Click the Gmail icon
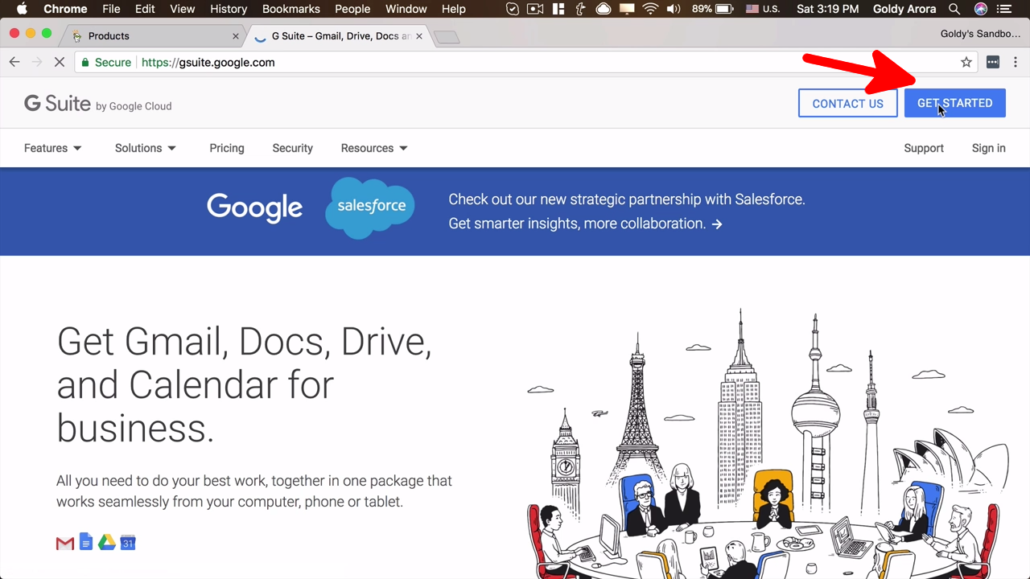Image resolution: width=1030 pixels, height=579 pixels. pos(65,543)
